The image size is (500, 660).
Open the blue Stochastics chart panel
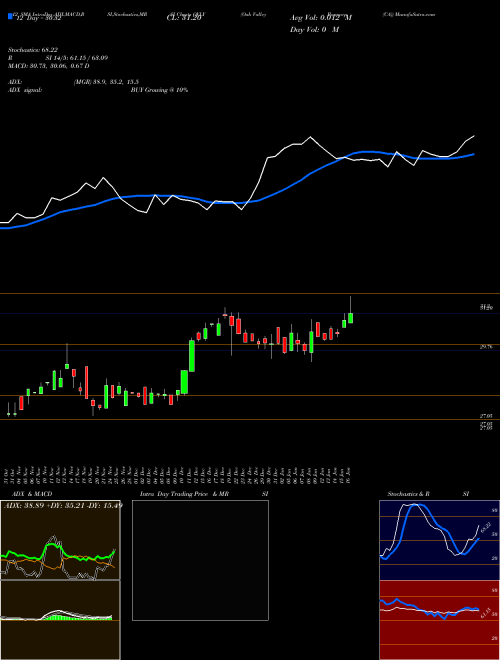click(439, 540)
